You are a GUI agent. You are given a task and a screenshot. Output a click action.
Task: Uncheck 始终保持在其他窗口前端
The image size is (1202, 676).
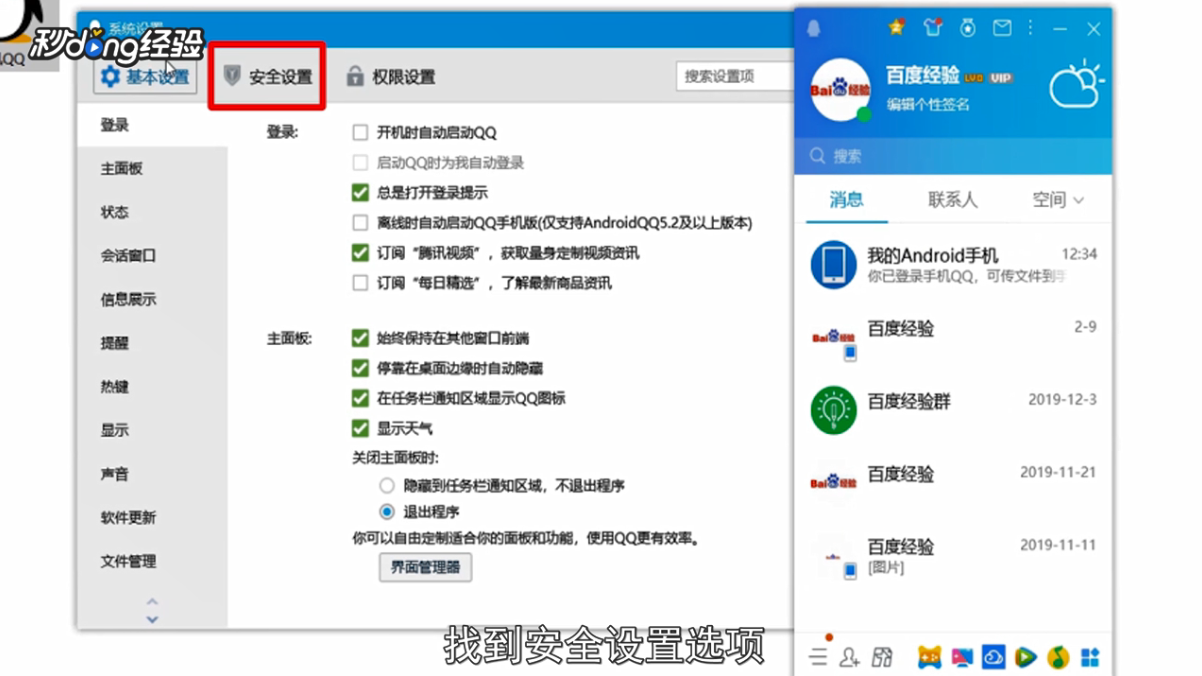360,338
